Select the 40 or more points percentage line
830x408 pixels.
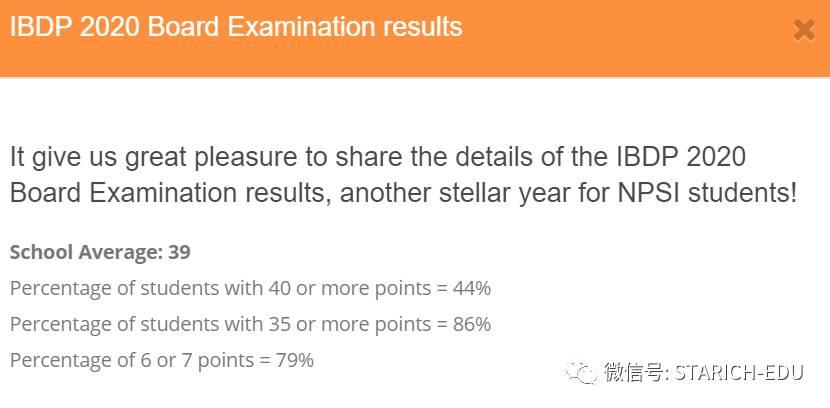tap(250, 288)
